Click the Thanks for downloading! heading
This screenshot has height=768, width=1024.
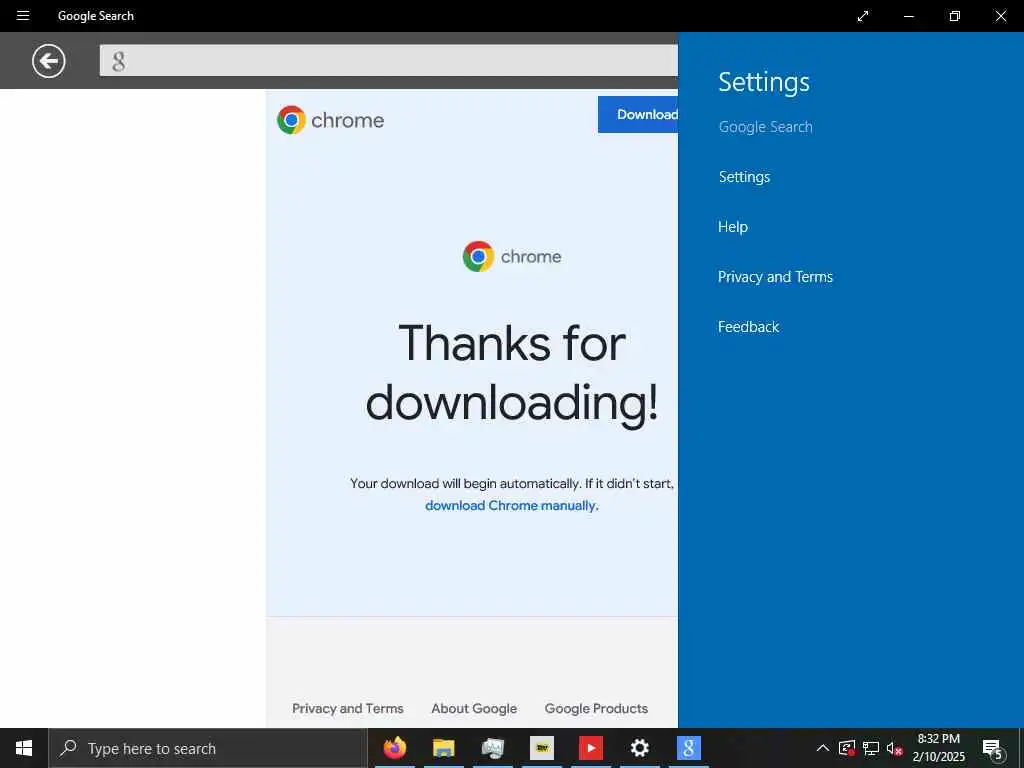tap(512, 373)
